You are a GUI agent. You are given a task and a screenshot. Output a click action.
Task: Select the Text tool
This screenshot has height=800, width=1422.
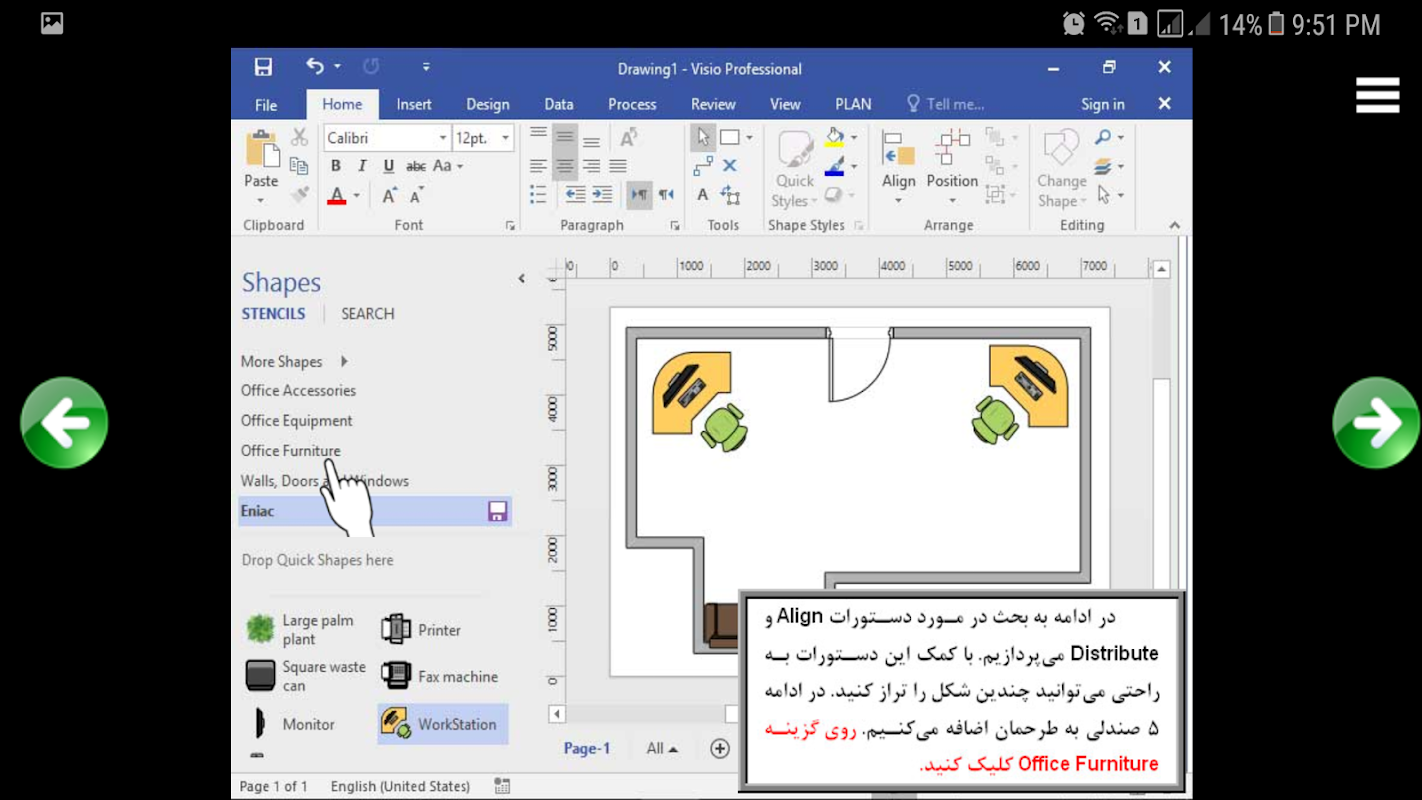[703, 194]
